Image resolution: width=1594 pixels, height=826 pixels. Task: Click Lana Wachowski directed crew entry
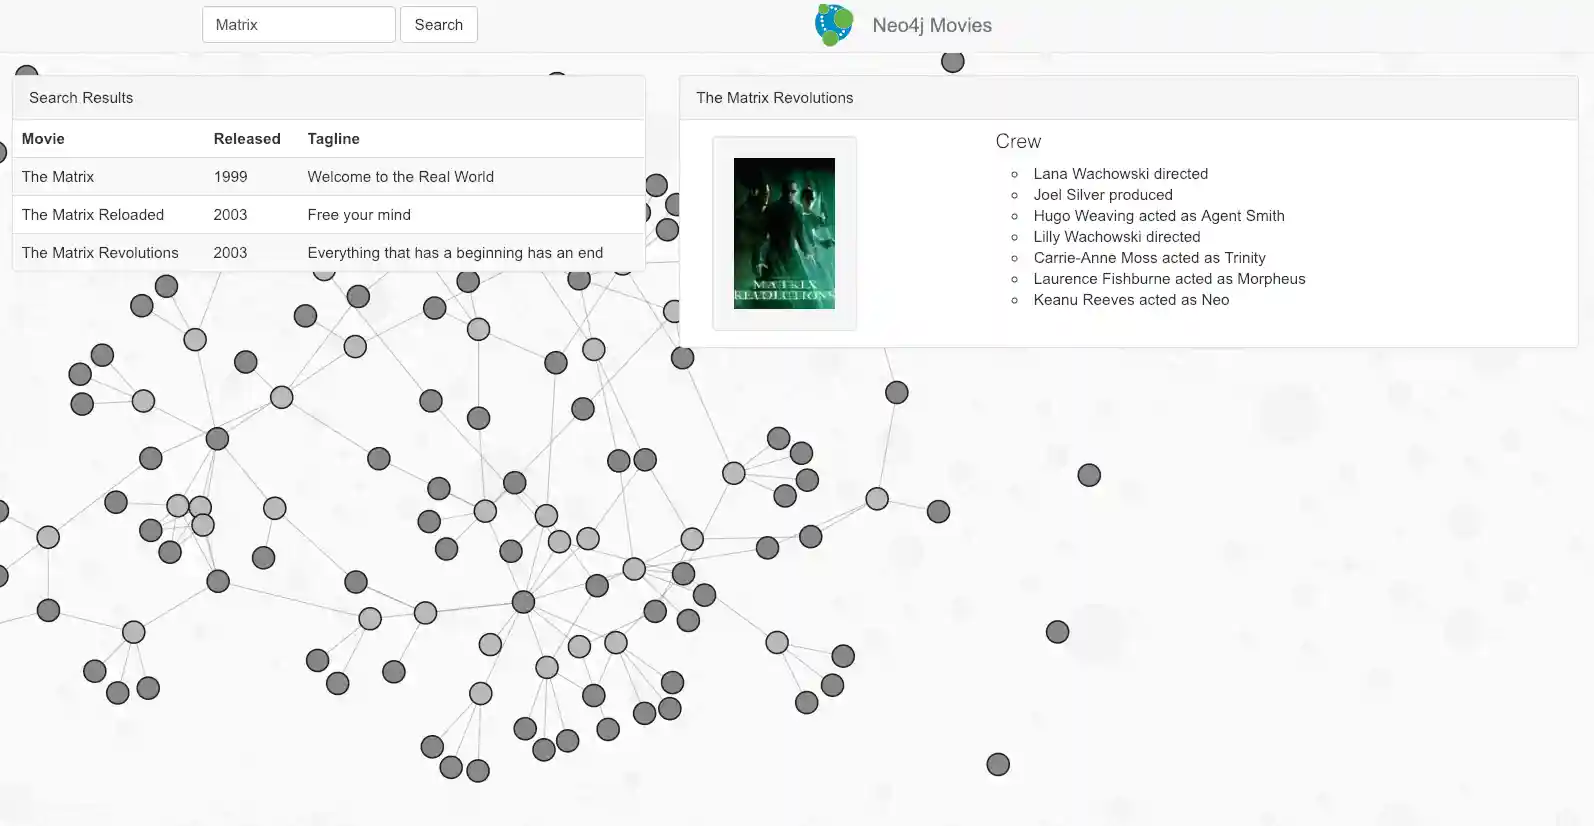click(1120, 174)
